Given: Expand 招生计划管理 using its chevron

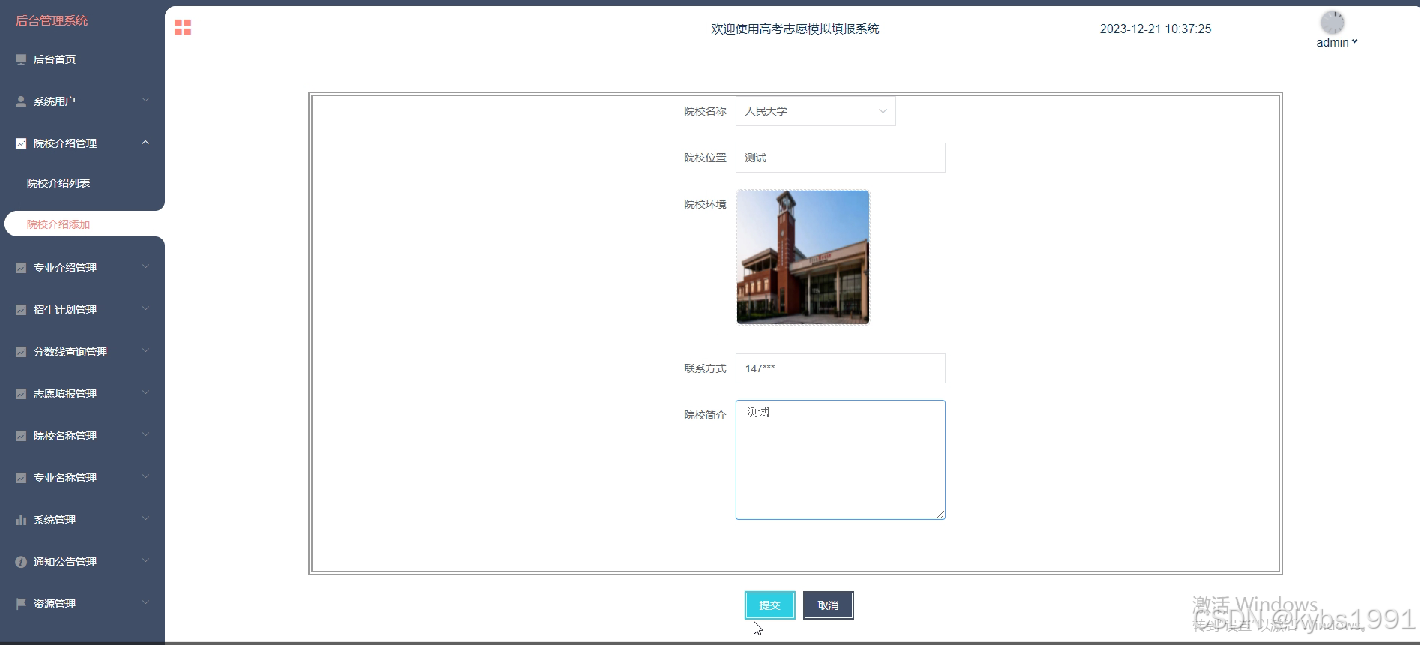Looking at the screenshot, I should (146, 309).
